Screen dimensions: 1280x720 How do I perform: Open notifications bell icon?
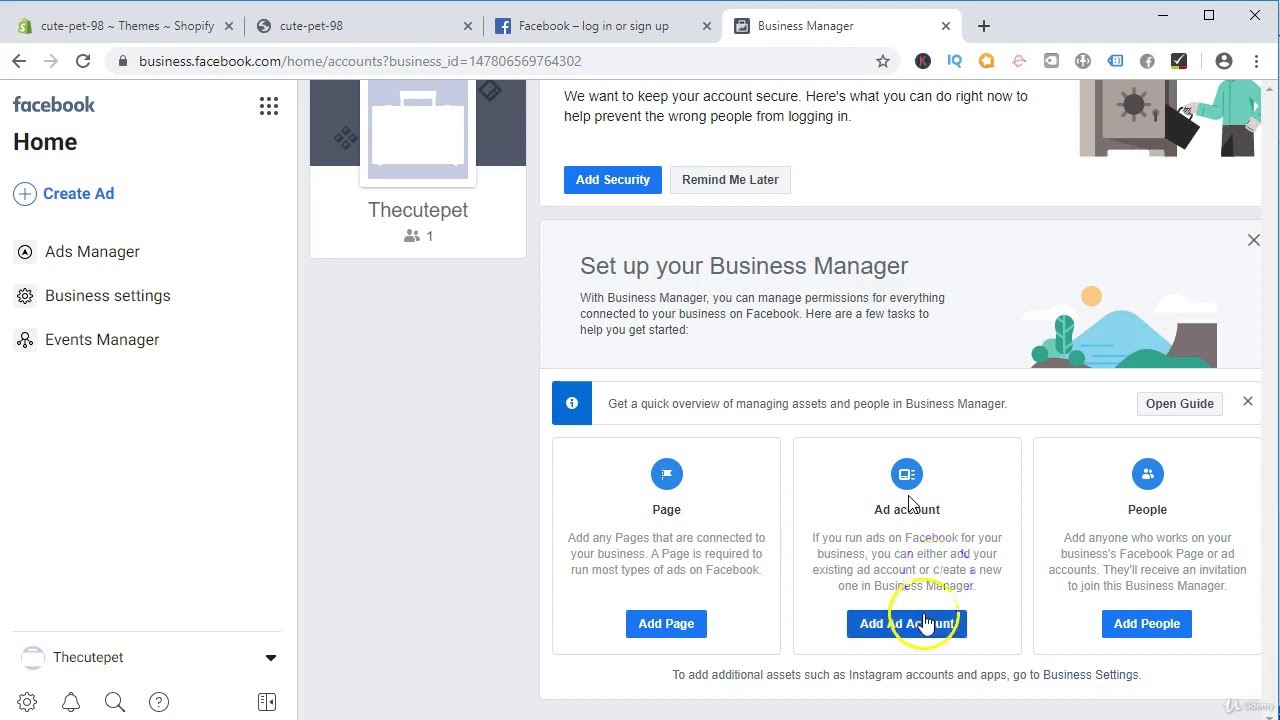click(71, 702)
